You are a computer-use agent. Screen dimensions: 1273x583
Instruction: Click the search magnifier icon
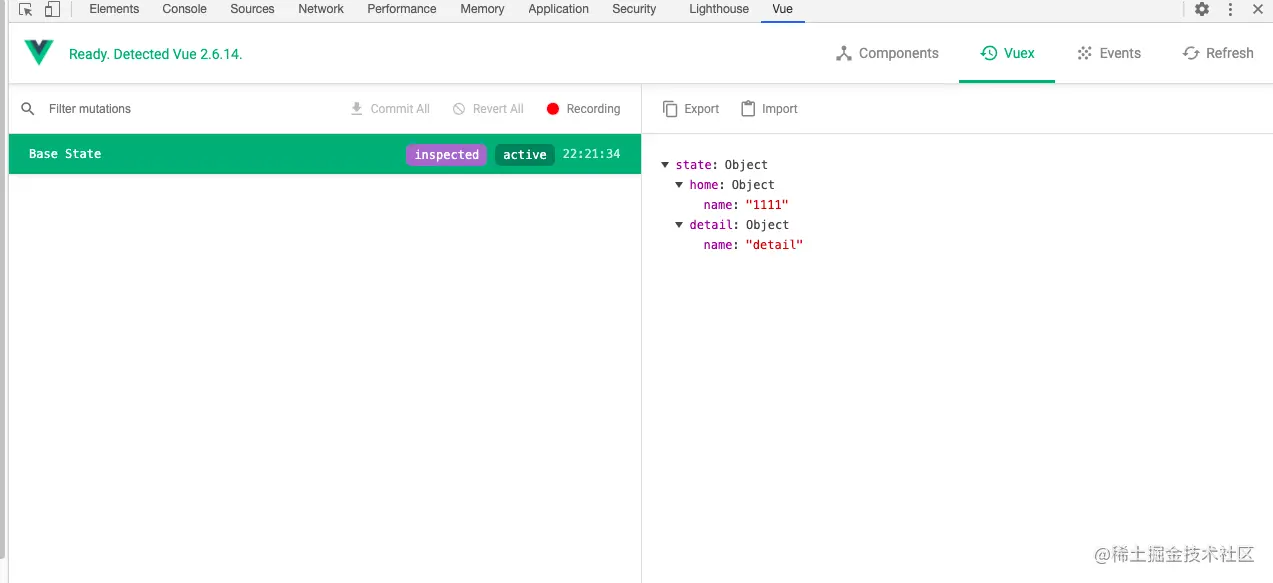pyautogui.click(x=28, y=109)
